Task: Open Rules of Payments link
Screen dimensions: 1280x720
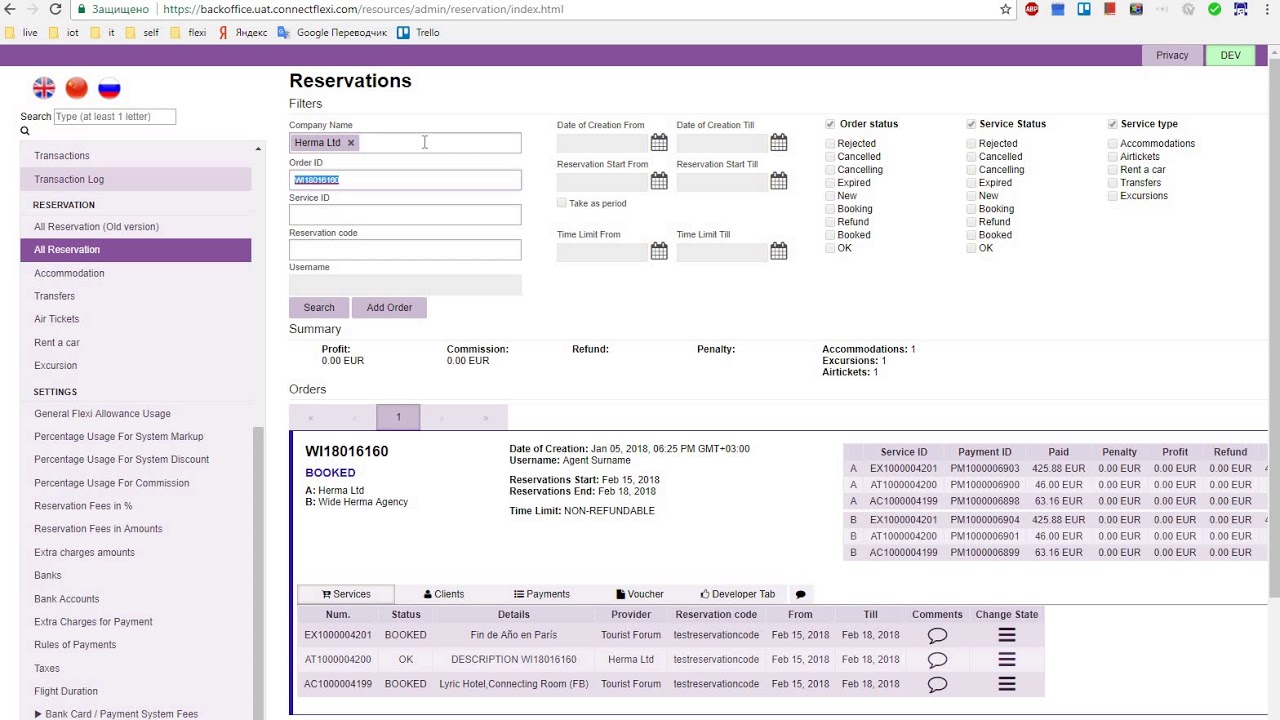Action: (75, 645)
